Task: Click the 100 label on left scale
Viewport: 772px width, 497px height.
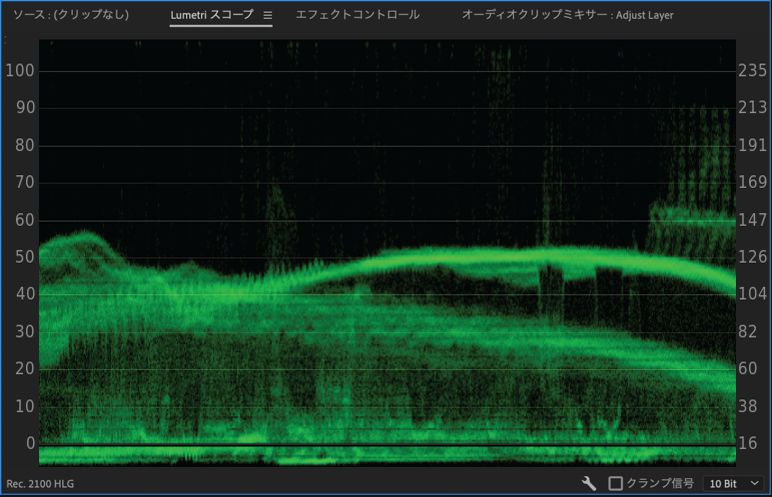Action: tap(20, 70)
